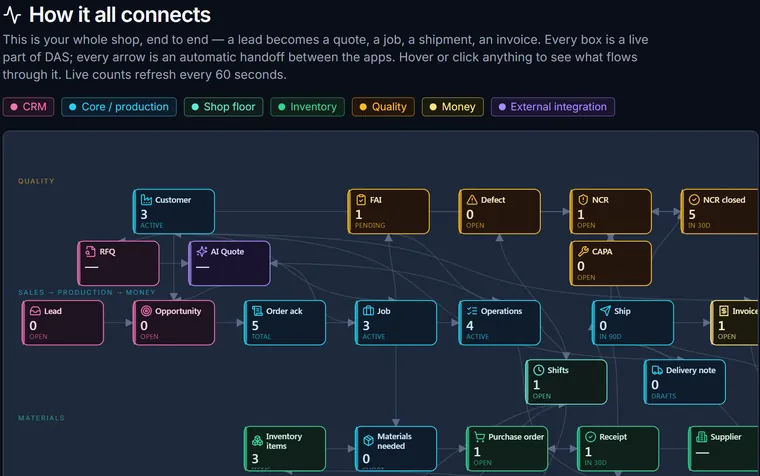Click the Invoice receipt icon
Image resolution: width=760 pixels, height=476 pixels.
coord(724,311)
